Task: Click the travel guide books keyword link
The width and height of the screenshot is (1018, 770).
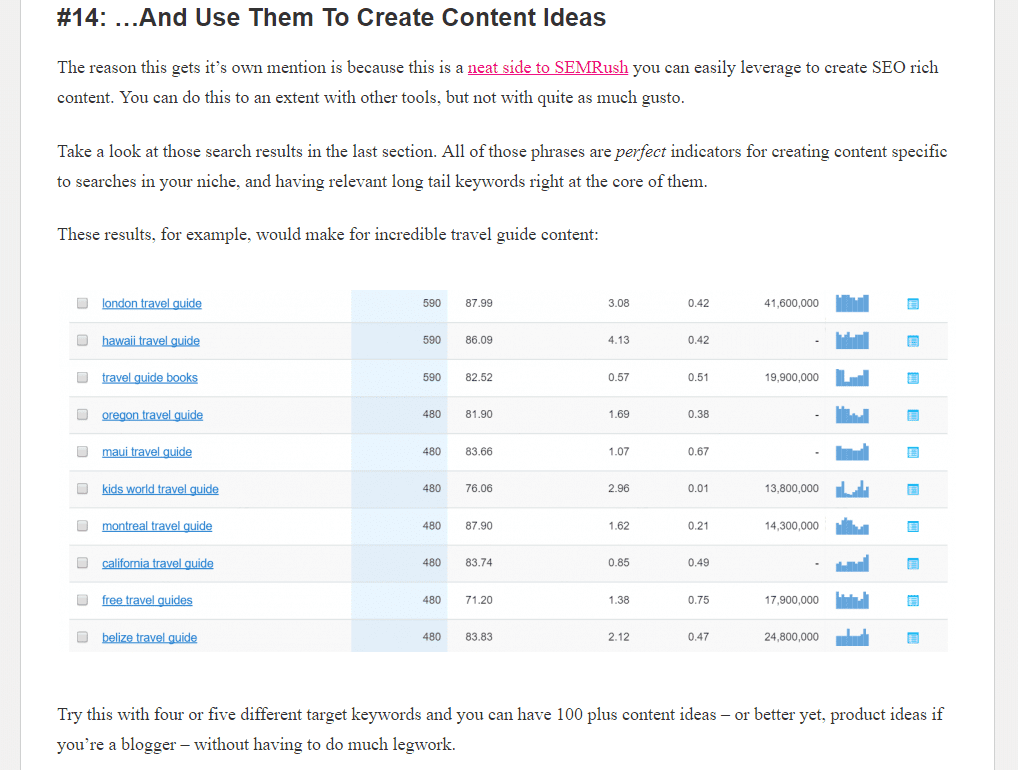Action: click(x=150, y=378)
